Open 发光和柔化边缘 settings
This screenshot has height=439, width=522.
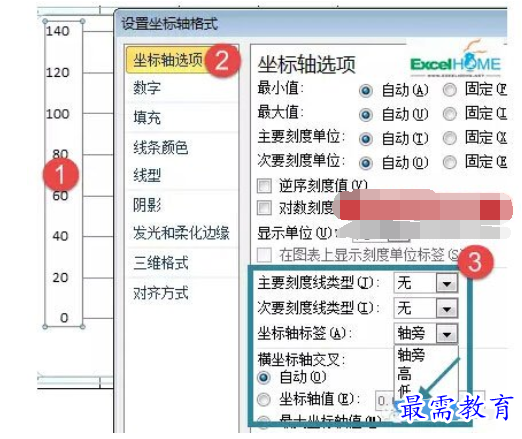pyautogui.click(x=181, y=233)
